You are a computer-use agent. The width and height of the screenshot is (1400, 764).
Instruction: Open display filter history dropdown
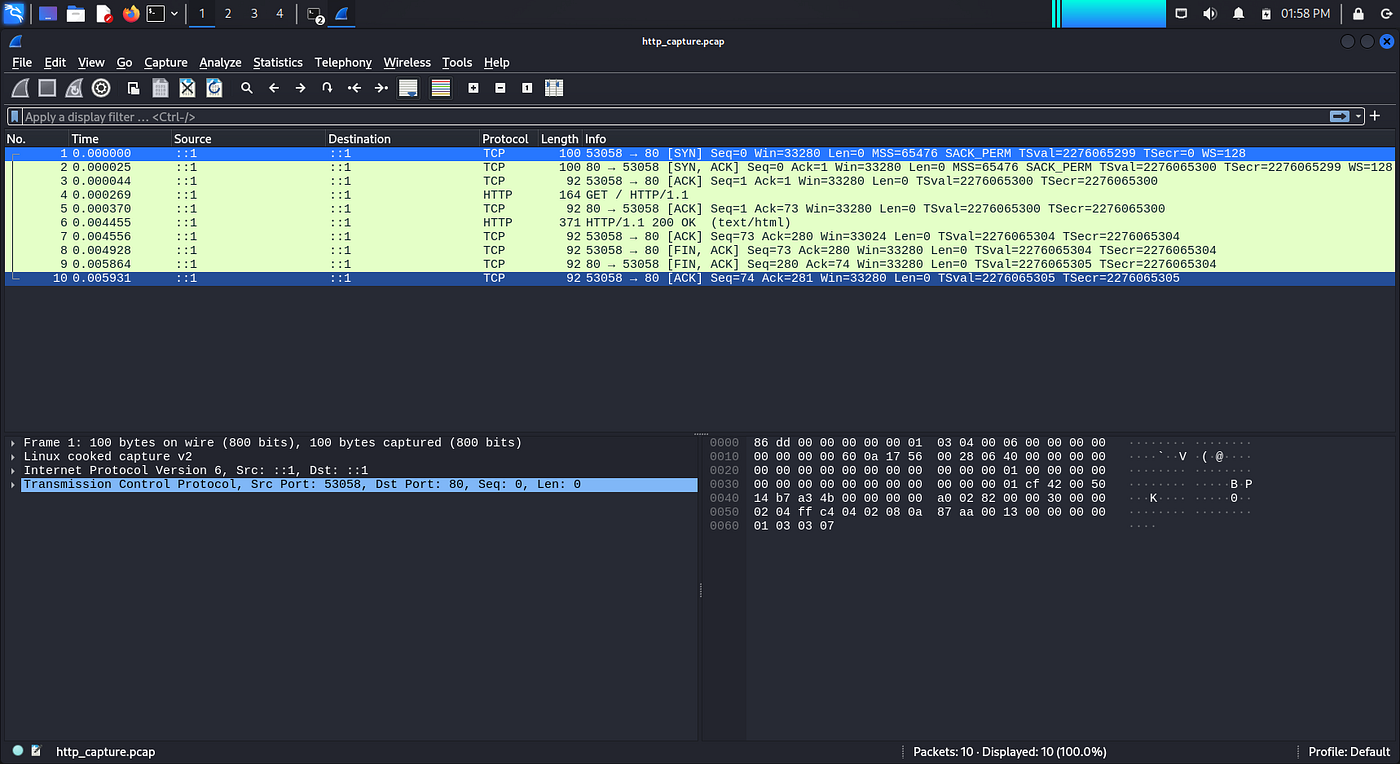(1359, 117)
